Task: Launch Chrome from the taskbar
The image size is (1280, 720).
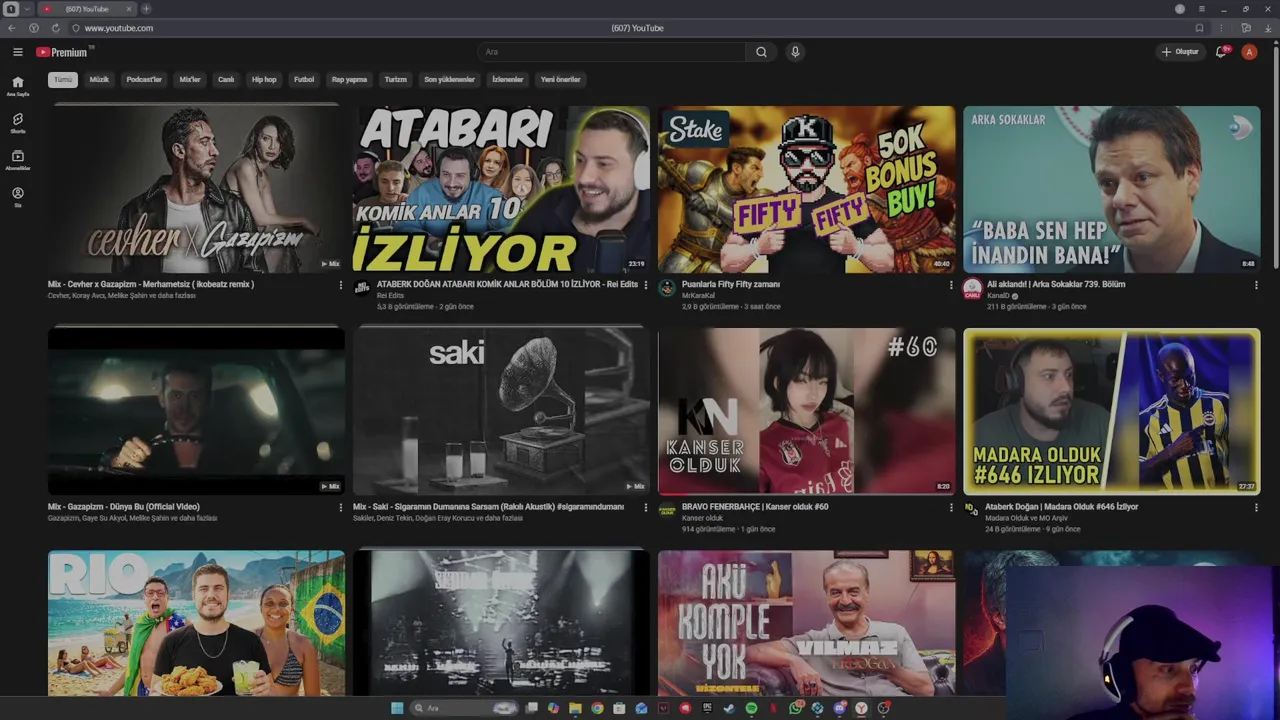Action: (597, 708)
